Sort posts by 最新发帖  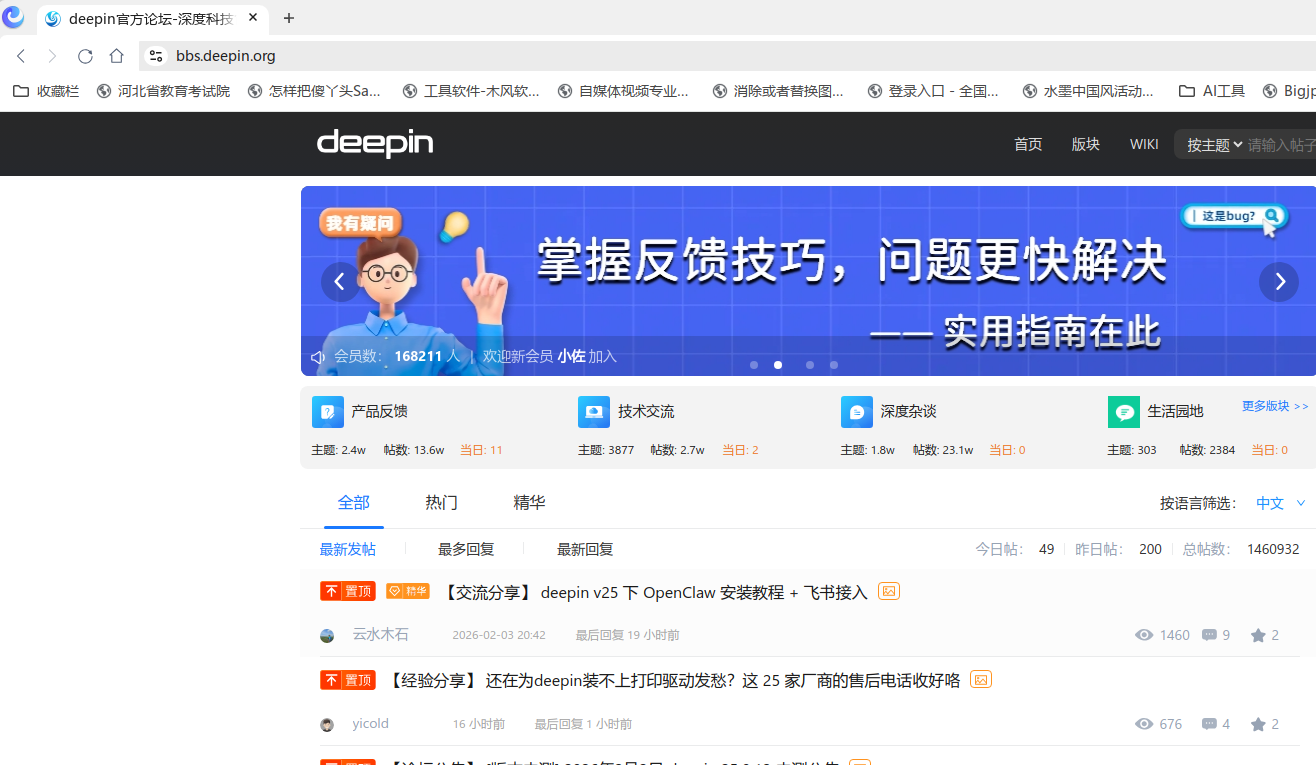(x=348, y=549)
